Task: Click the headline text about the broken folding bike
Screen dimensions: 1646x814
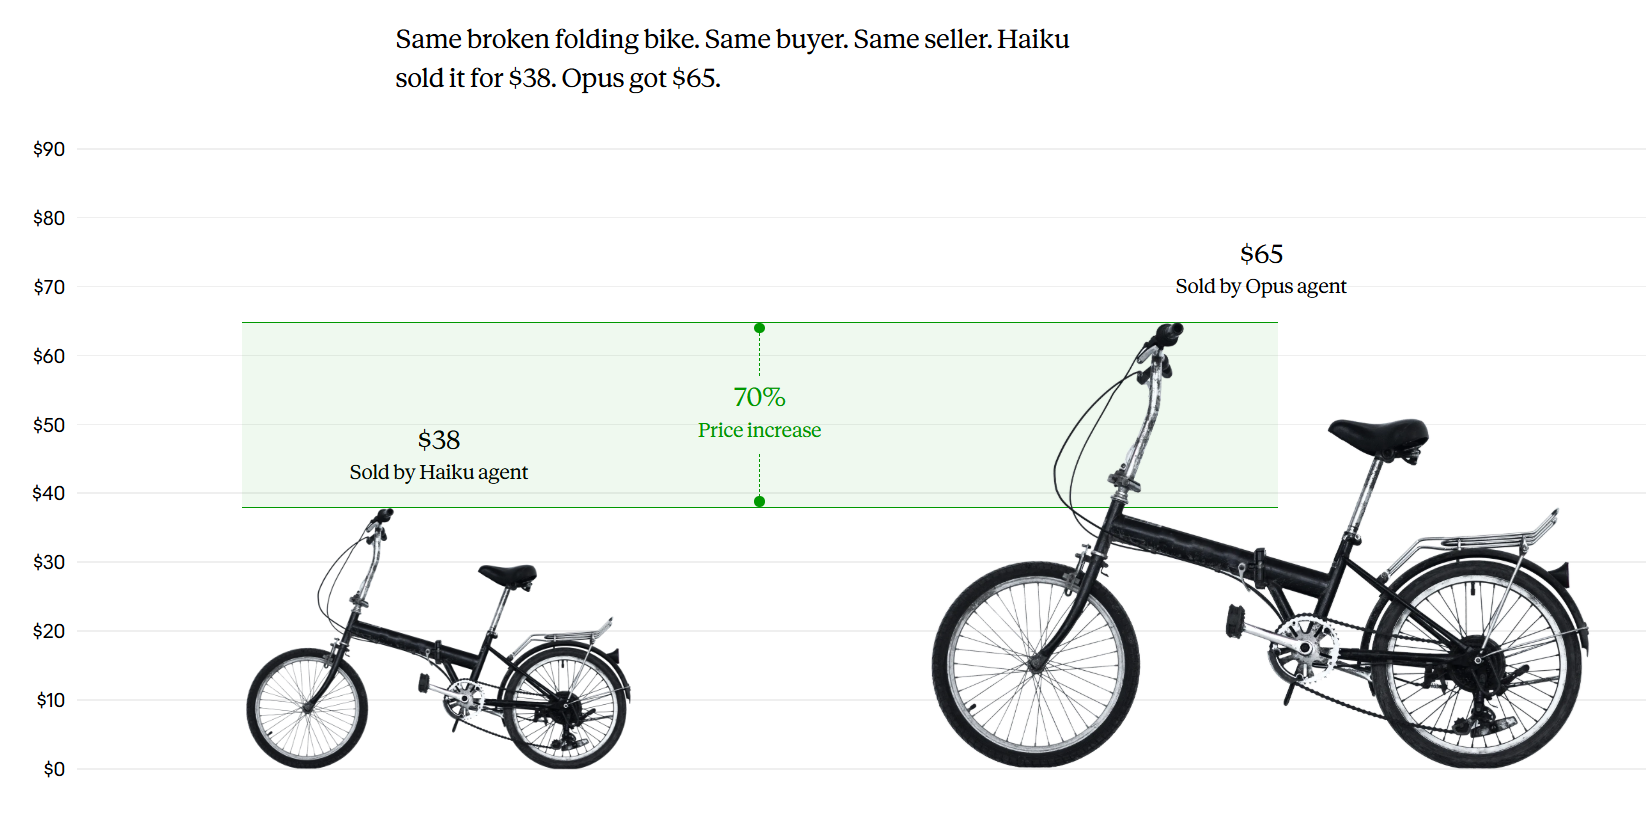Action: point(732,58)
